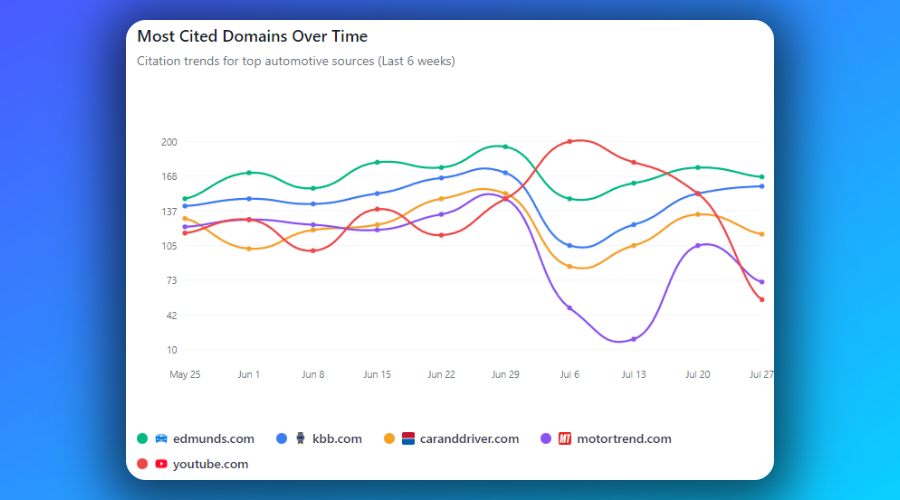This screenshot has height=500, width=900.
Task: Click the 'Most Cited Domains Over Time' title
Action: 252,36
